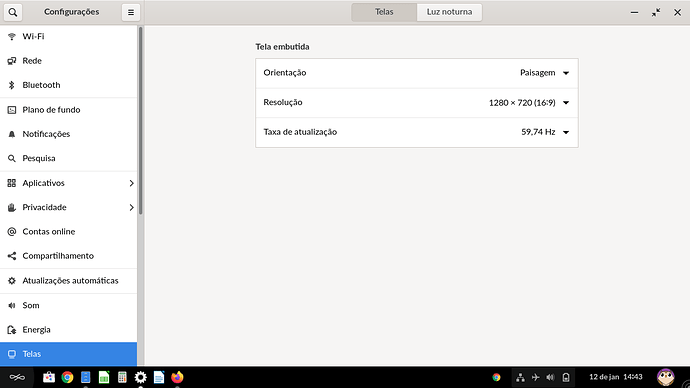
Task: Launch Firefox from the taskbar
Action: (x=177, y=377)
